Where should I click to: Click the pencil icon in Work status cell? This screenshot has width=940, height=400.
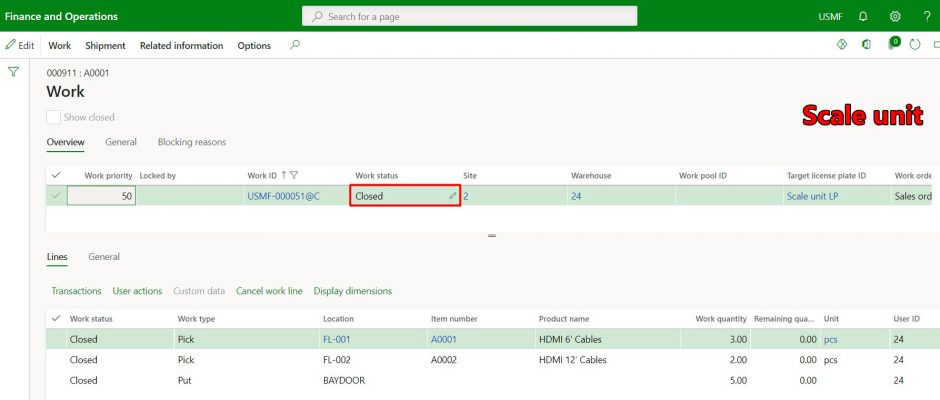tap(453, 196)
